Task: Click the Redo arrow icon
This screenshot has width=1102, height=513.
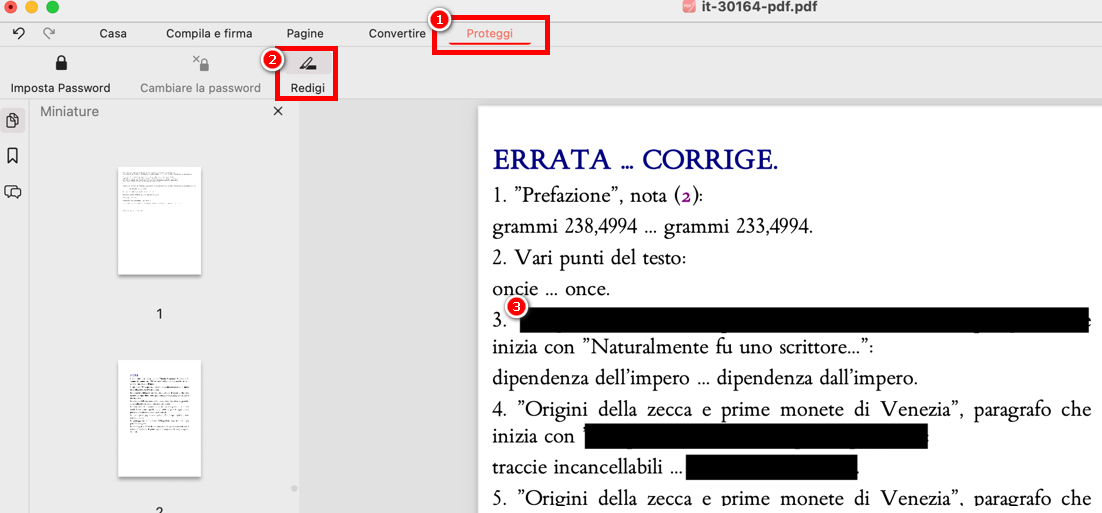Action: (x=49, y=33)
